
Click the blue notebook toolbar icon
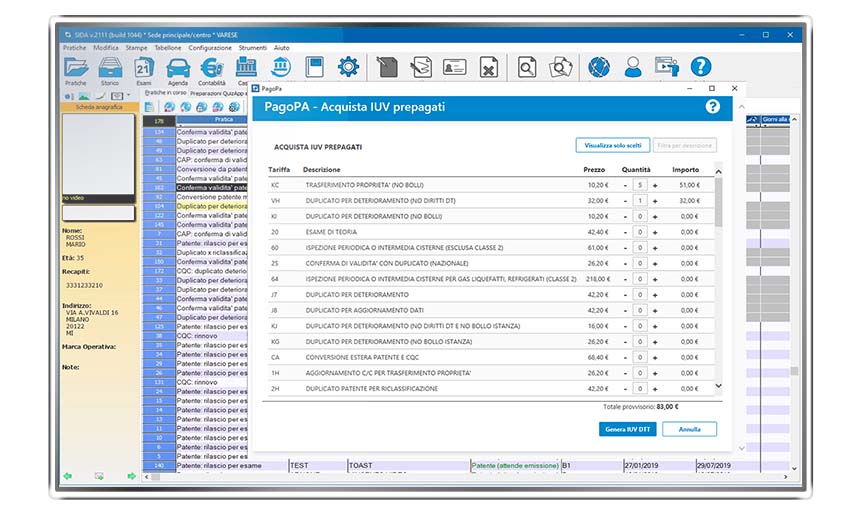(x=314, y=67)
